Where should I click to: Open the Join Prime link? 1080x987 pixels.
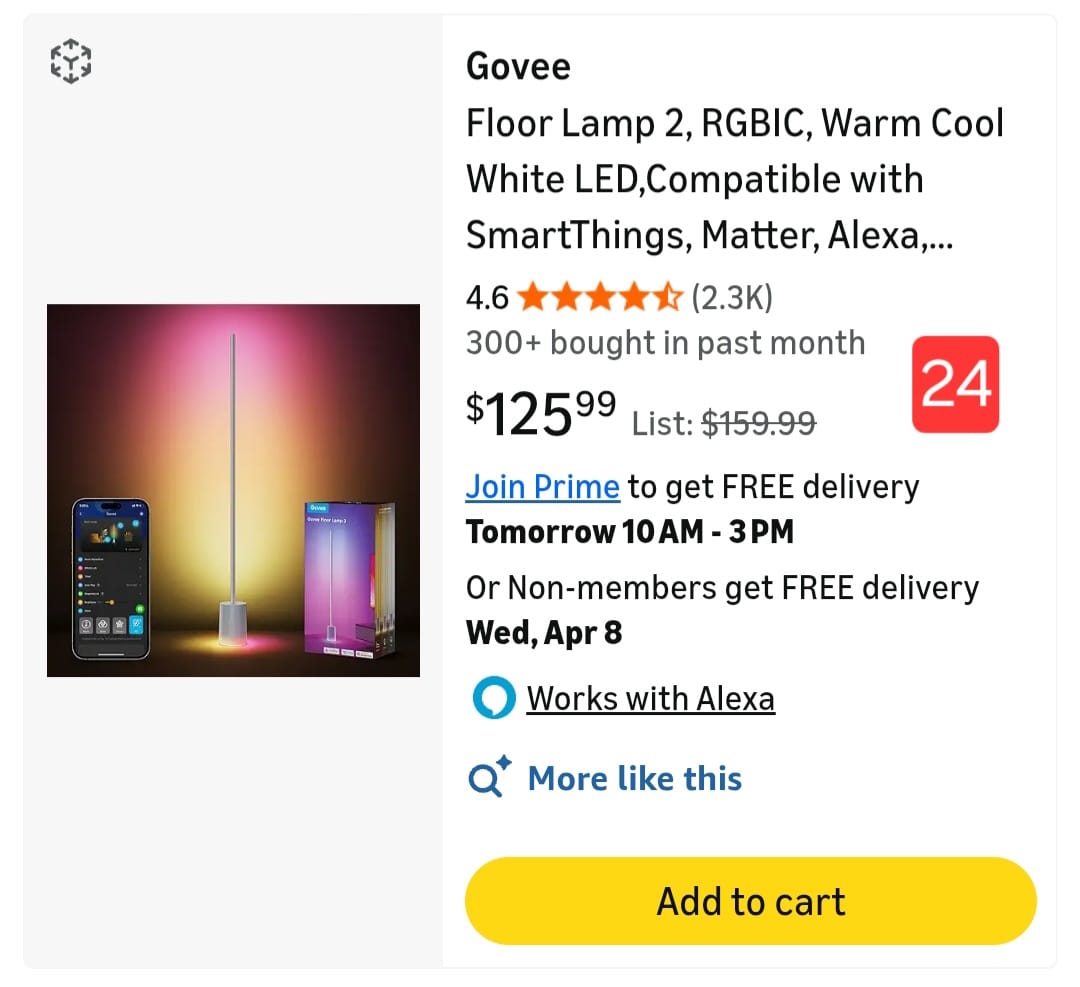[542, 487]
